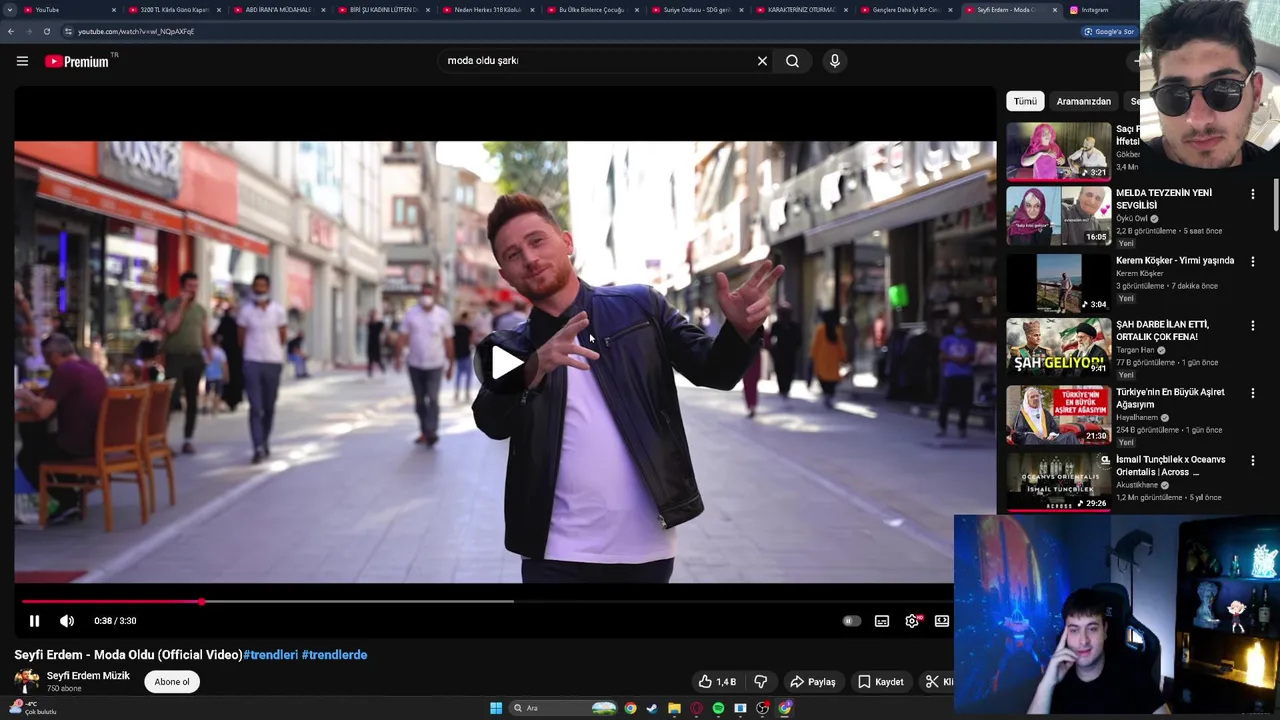
Task: Open the YouTube hamburger guide menu
Action: [22, 61]
